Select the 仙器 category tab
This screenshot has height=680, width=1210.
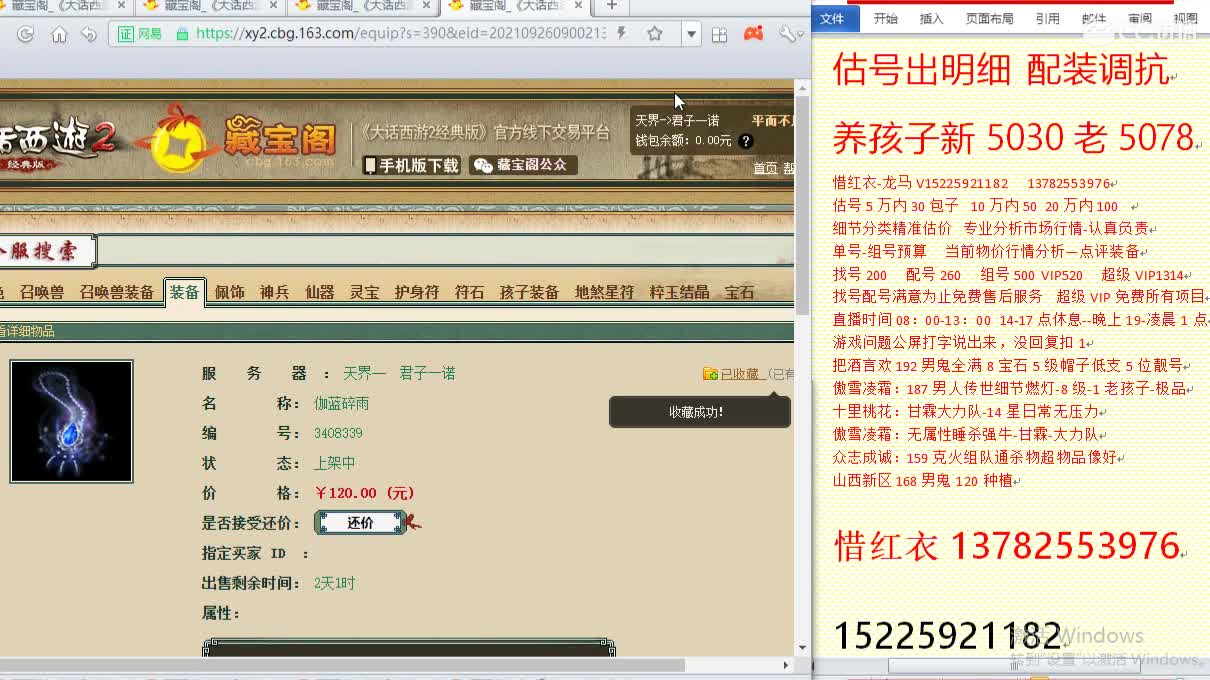pyautogui.click(x=319, y=292)
